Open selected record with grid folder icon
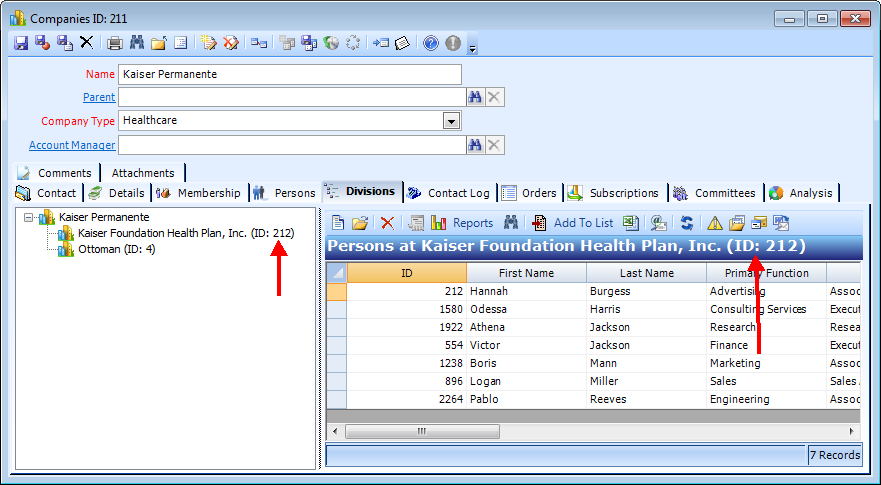The width and height of the screenshot is (881, 485). (360, 223)
